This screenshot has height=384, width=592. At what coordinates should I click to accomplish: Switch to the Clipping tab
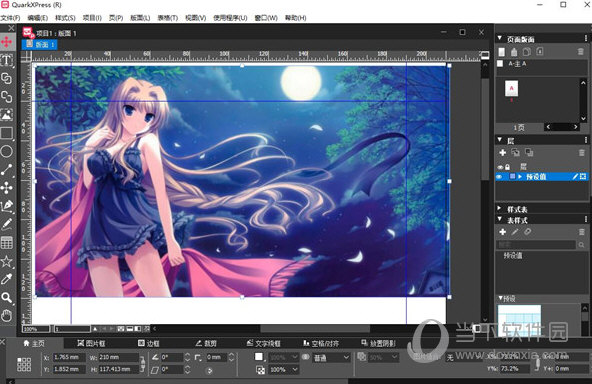point(206,343)
